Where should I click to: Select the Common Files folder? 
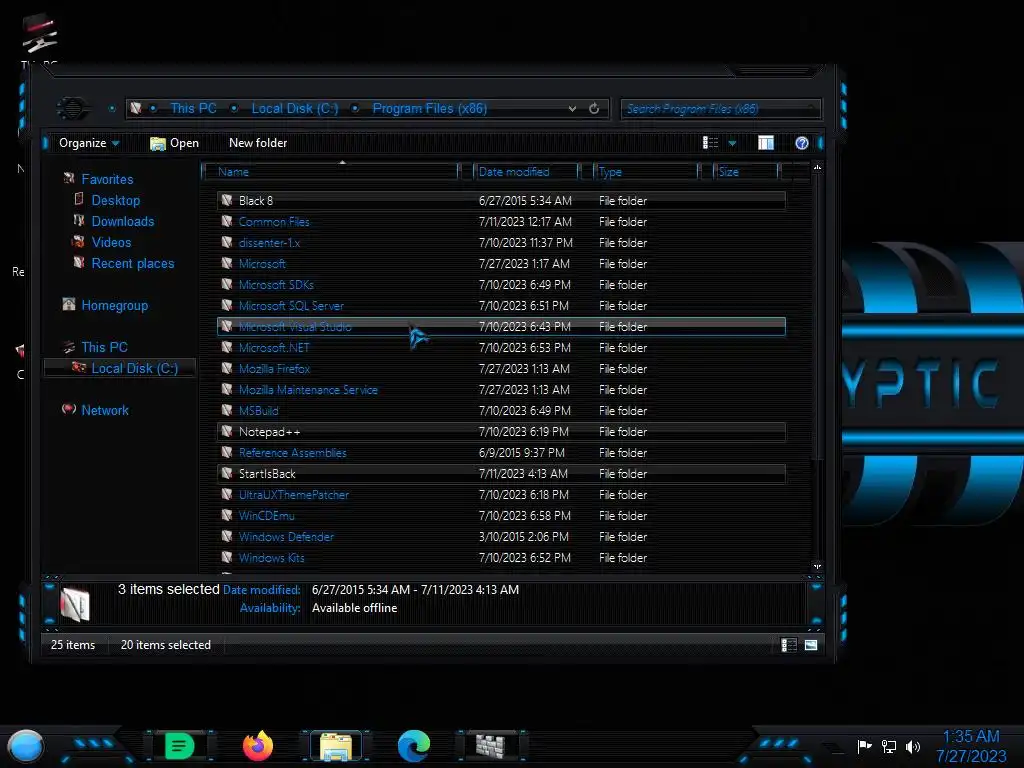501,221
